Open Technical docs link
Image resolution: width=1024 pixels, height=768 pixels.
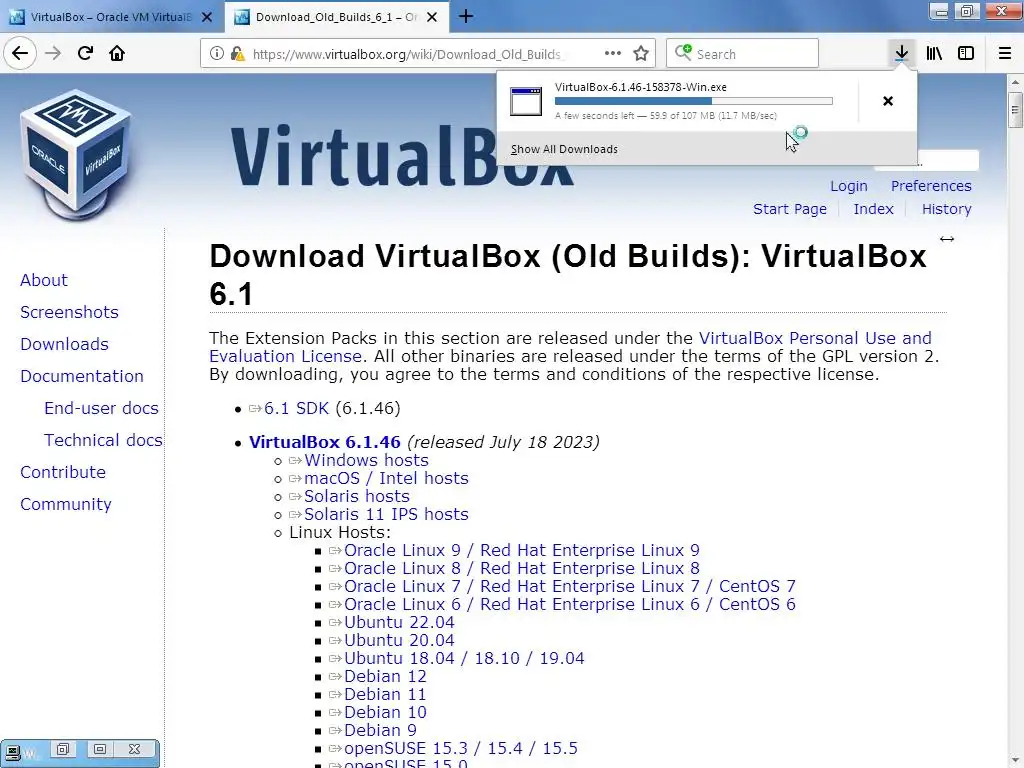[103, 440]
